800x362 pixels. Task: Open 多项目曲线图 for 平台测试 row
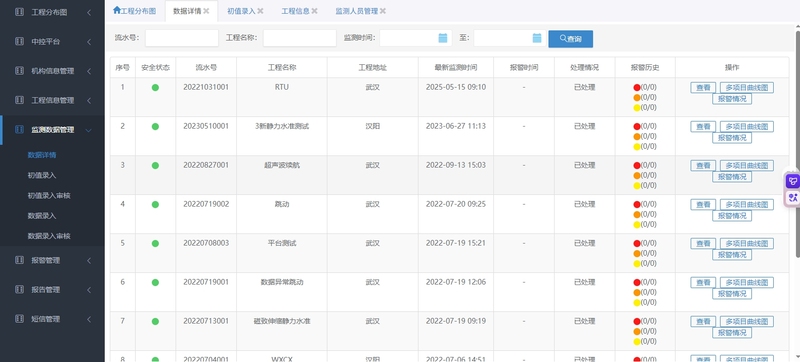(746, 244)
